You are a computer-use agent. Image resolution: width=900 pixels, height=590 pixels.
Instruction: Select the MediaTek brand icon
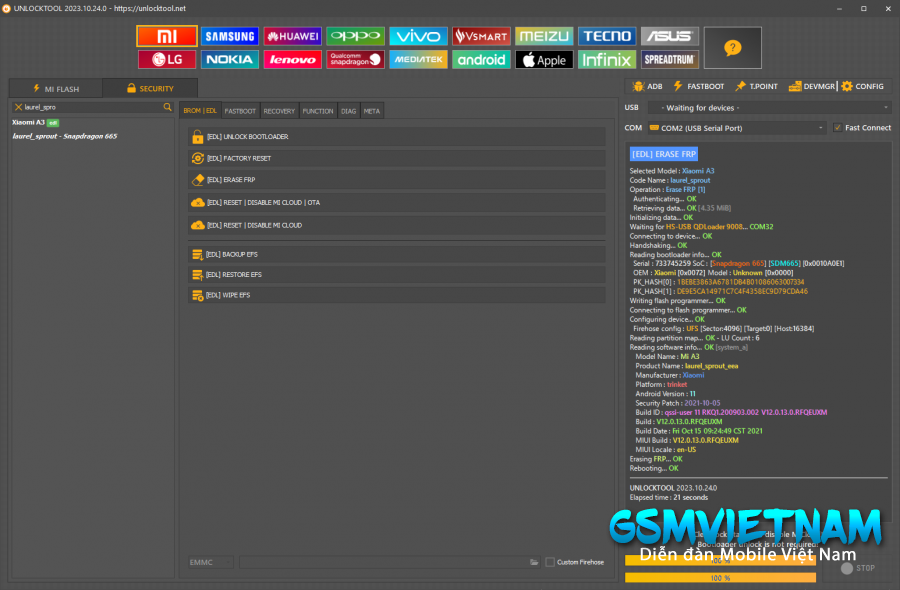click(418, 59)
